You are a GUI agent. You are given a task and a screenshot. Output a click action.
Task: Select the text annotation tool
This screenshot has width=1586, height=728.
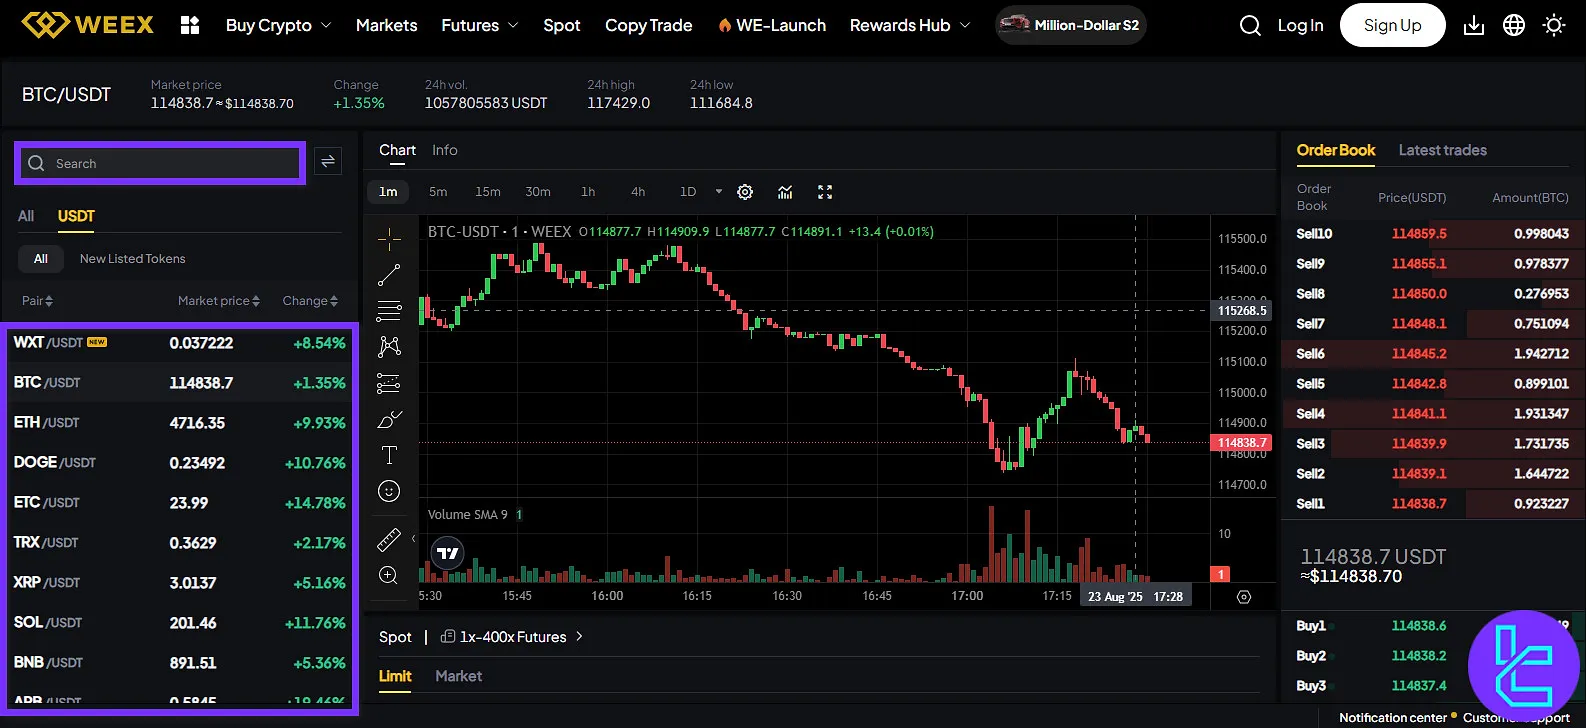(x=389, y=455)
